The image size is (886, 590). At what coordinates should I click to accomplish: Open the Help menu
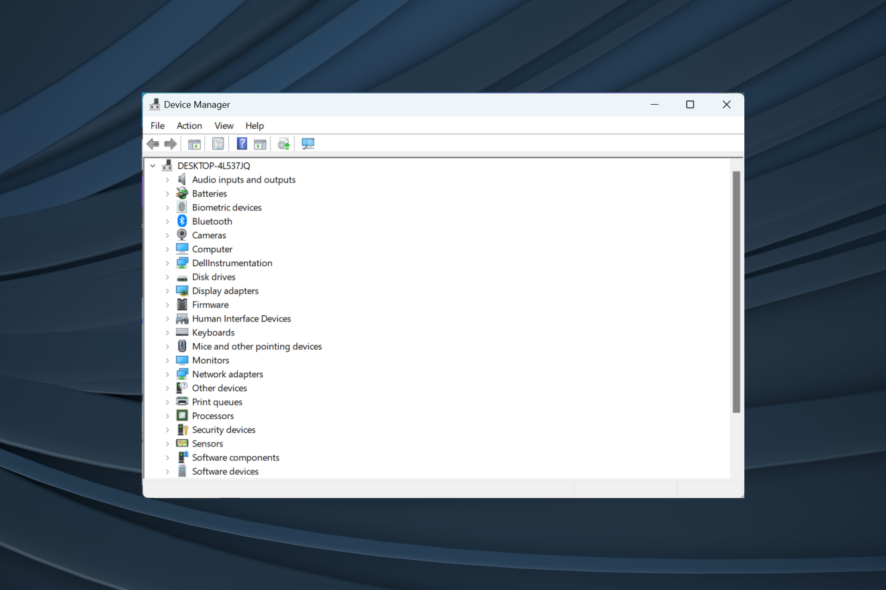pyautogui.click(x=254, y=125)
